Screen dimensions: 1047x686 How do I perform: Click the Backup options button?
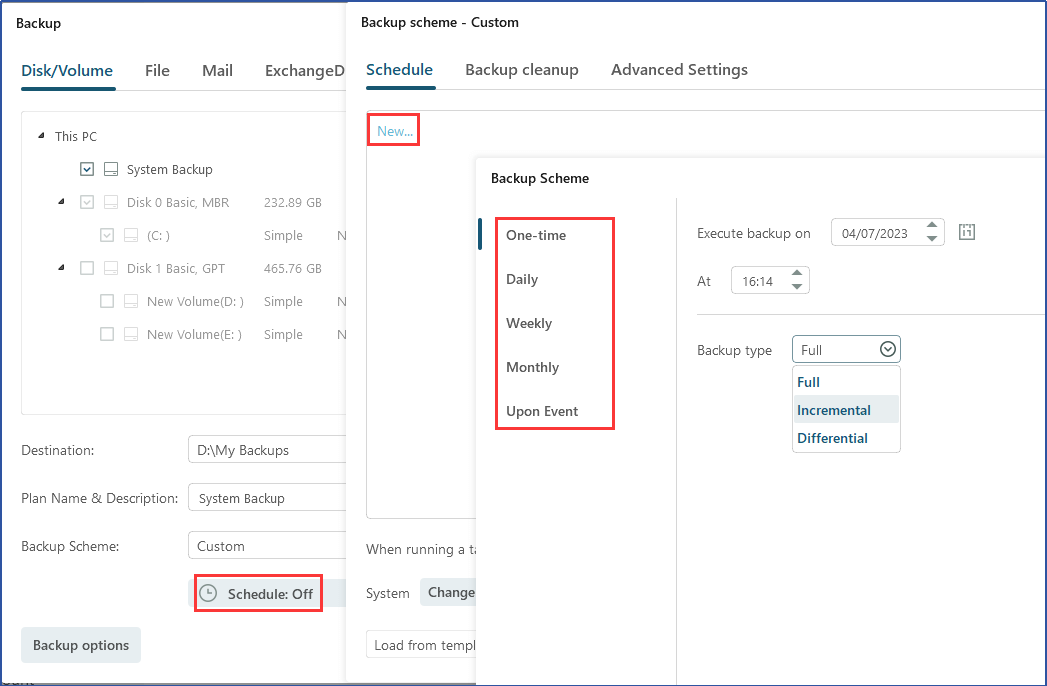(81, 646)
